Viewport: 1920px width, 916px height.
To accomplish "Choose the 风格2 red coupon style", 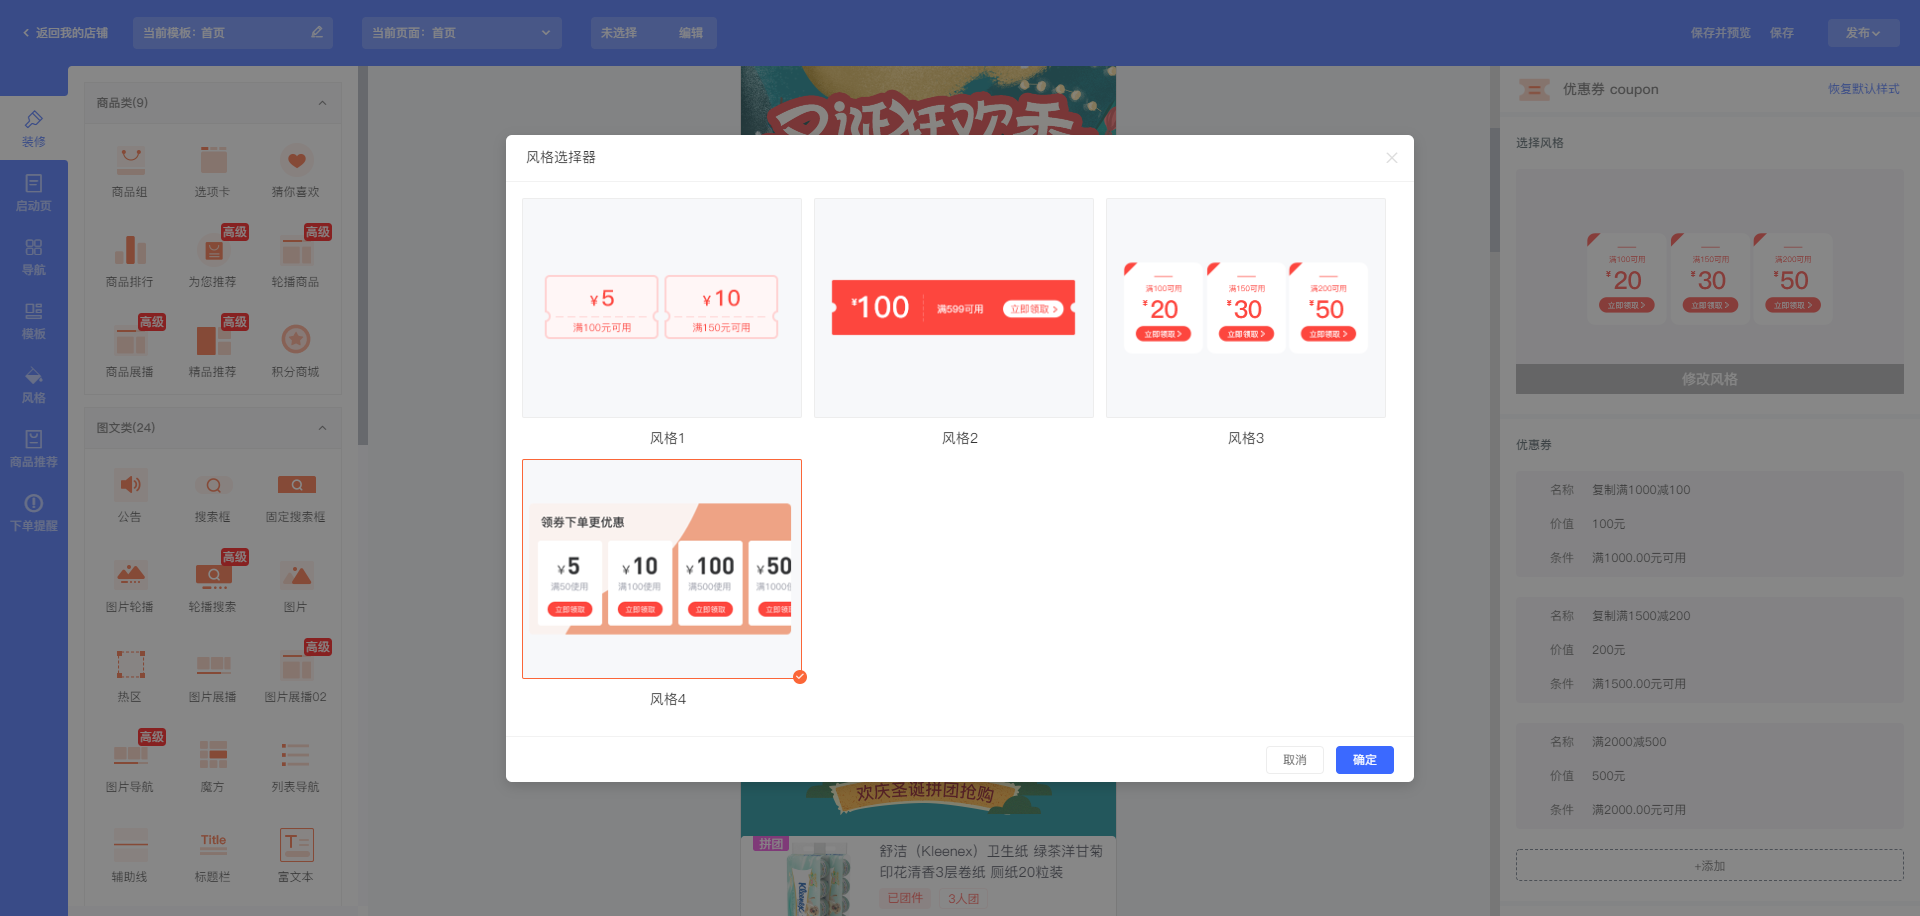I will 953,308.
